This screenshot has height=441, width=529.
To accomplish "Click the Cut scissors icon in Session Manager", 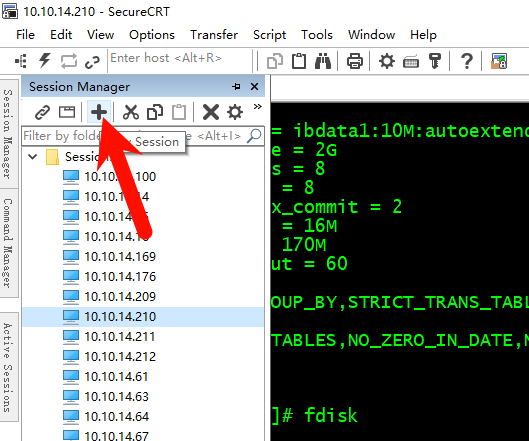I will pos(131,112).
